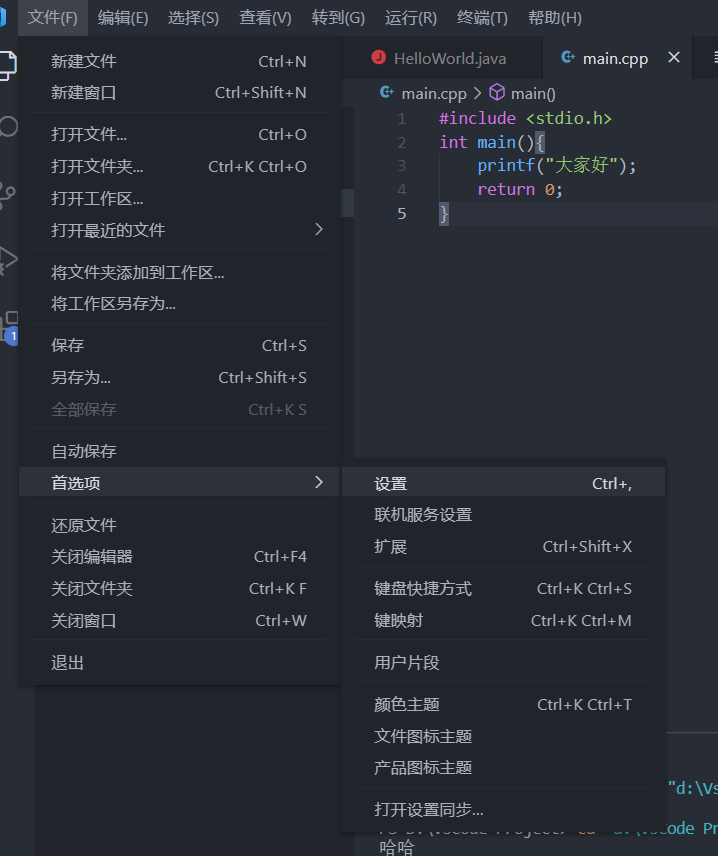Expand 打开最近的文件 submenu arrow
Viewport: 718px width, 856px height.
pos(319,230)
